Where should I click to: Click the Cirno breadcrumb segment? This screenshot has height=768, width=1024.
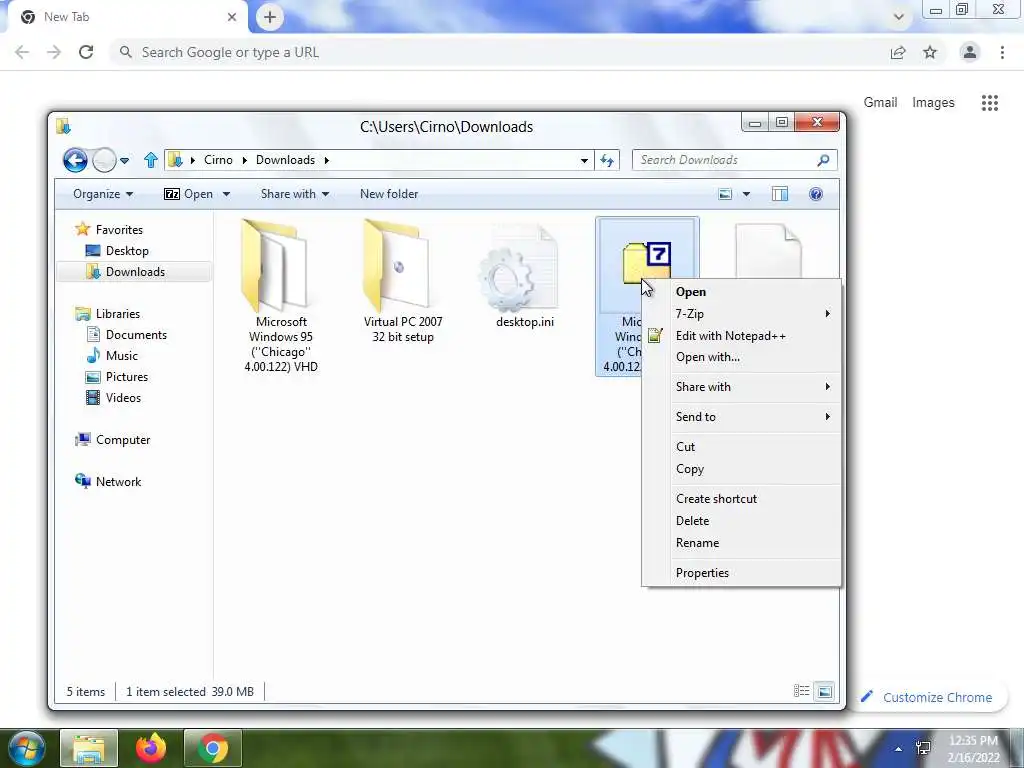218,160
